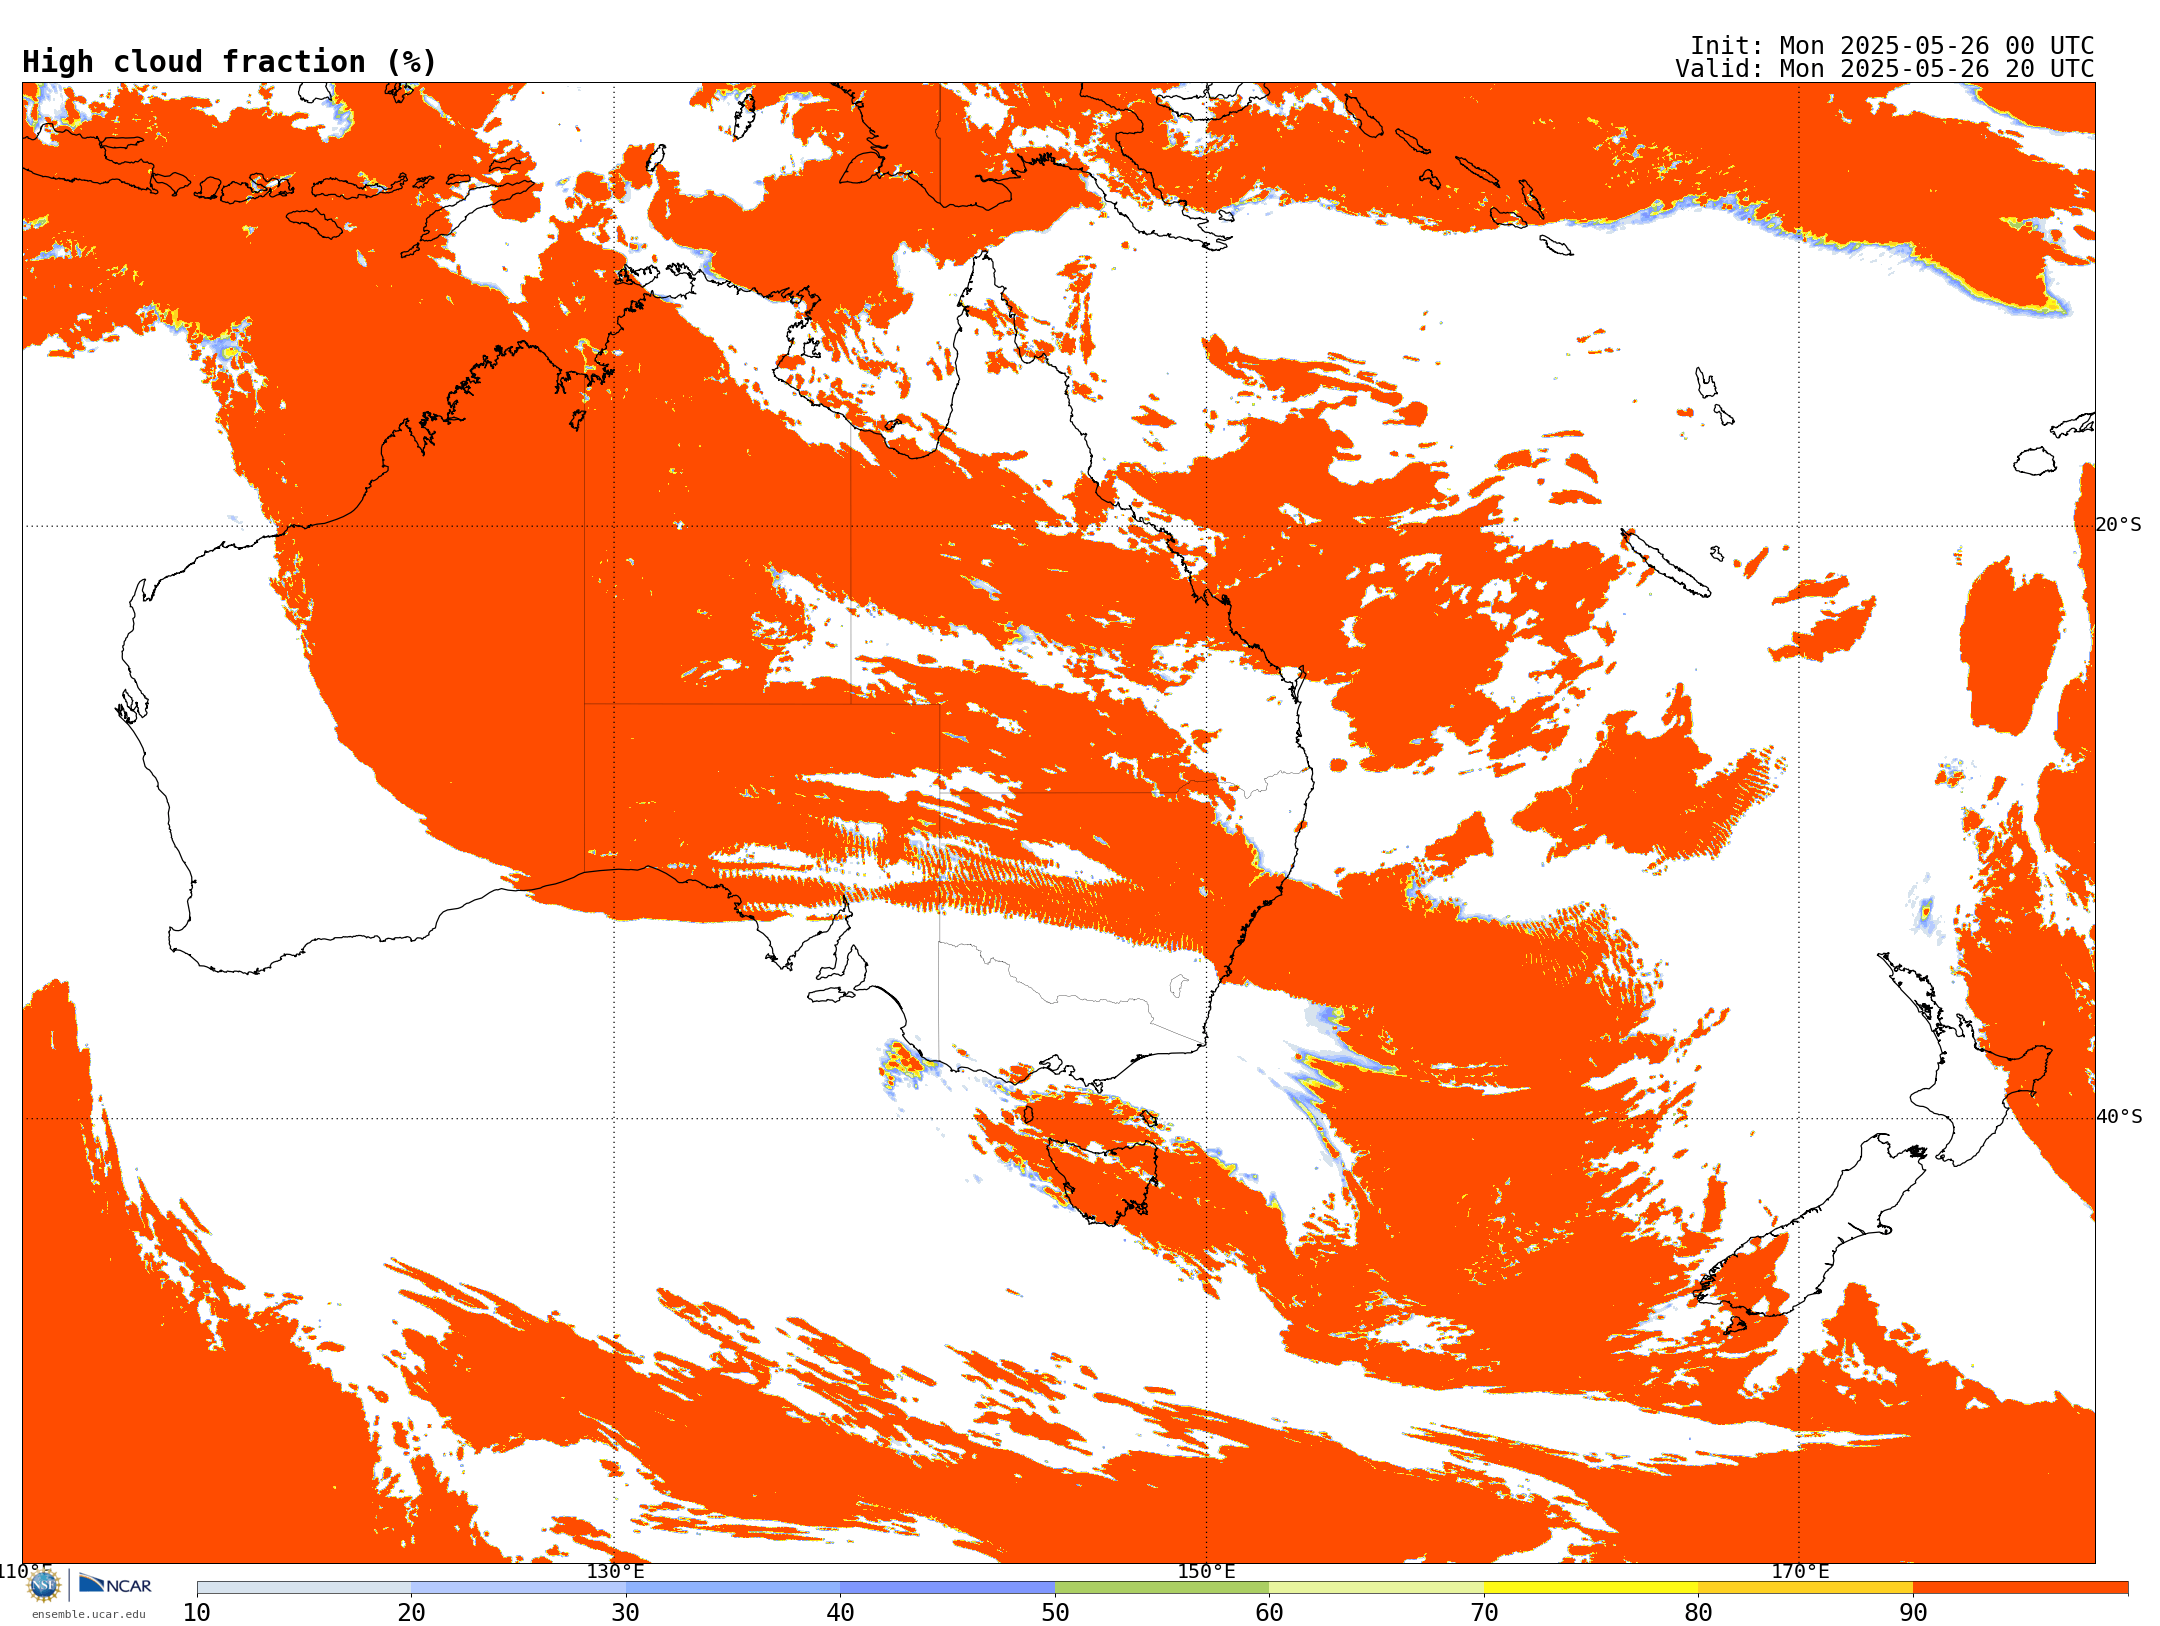Image resolution: width=2160 pixels, height=1626 pixels.
Task: Click the colorbar tick label 90
Action: tap(1913, 1612)
